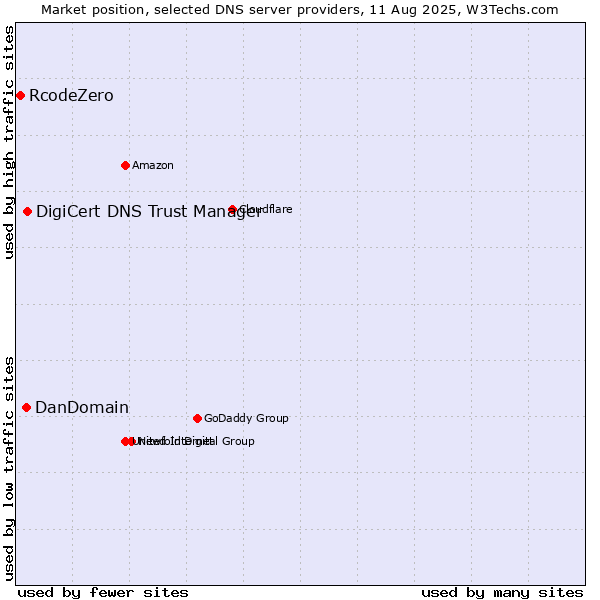Click the red RcodeZero data point
This screenshot has width=600, height=600.
[x=21, y=96]
